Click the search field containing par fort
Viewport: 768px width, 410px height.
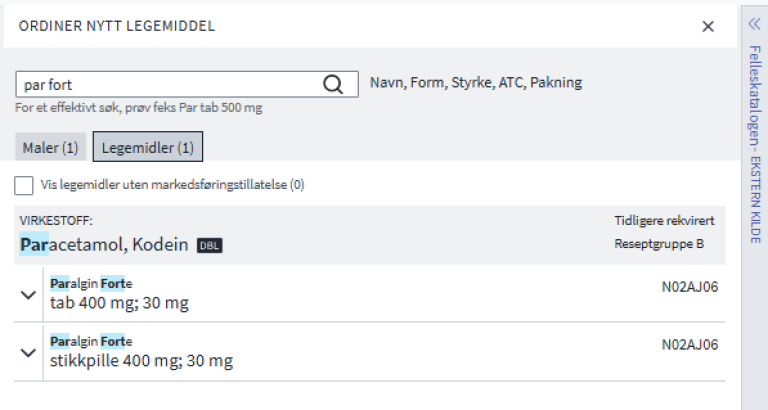[x=170, y=85]
